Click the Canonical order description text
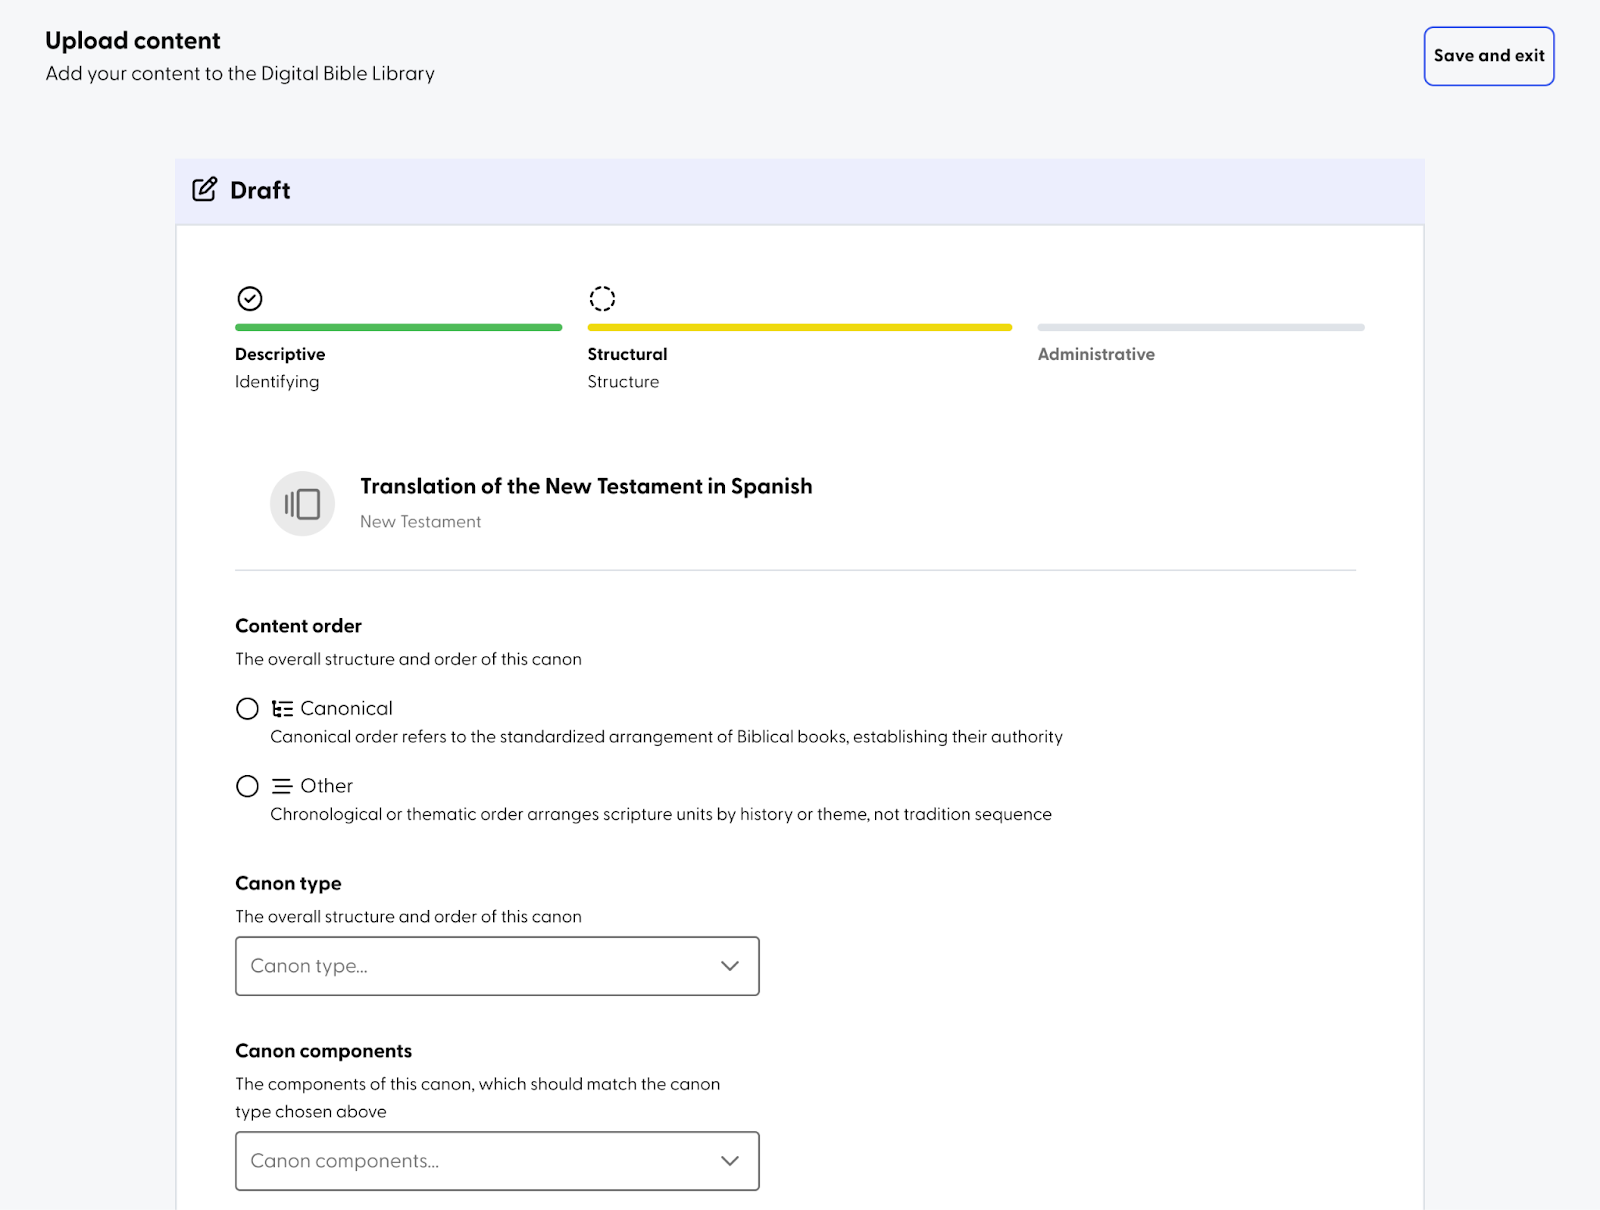The height and width of the screenshot is (1210, 1600). (x=666, y=737)
